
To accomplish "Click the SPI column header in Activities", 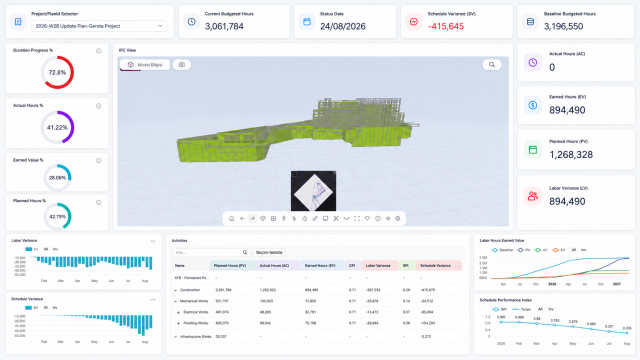I will [x=406, y=266].
